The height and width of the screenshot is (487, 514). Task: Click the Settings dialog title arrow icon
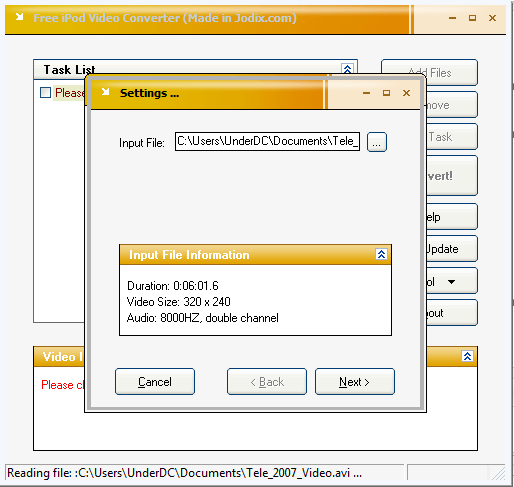pos(105,92)
